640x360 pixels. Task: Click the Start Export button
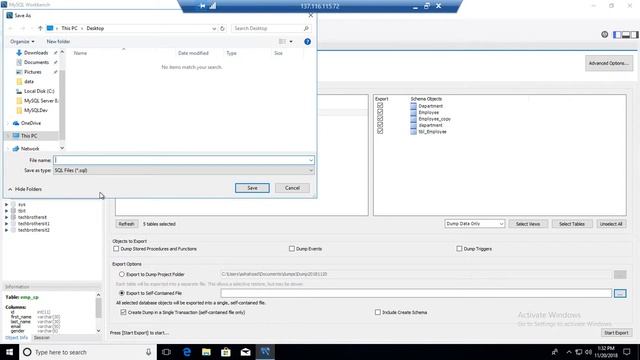(x=616, y=333)
